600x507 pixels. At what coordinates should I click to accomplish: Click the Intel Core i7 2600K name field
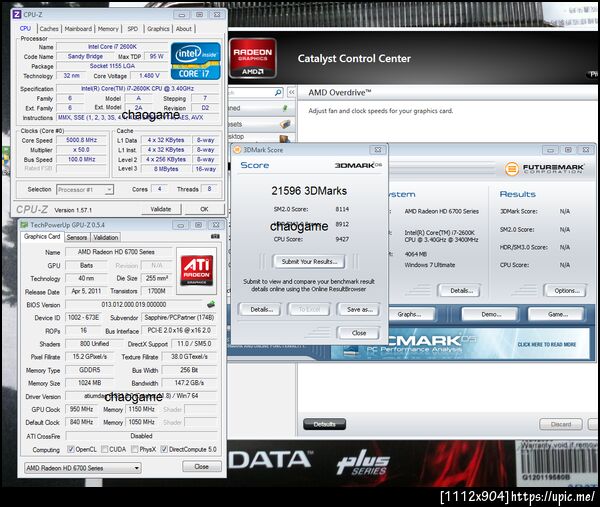coord(112,47)
